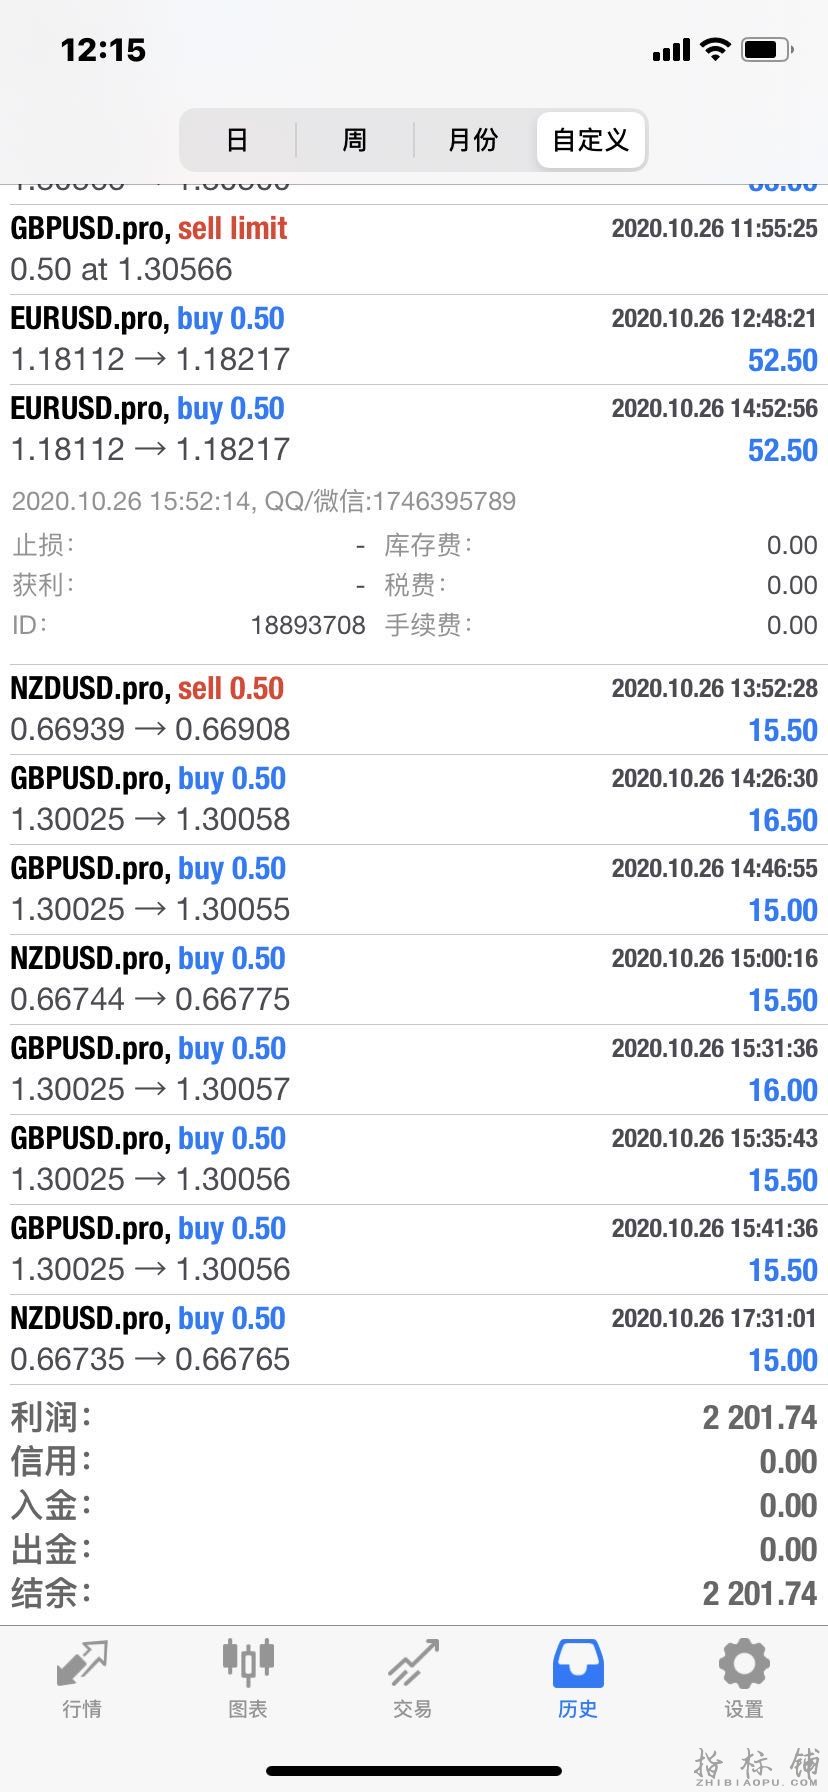Open the 图表 chart candlestick icon
Viewport: 828px width, 1792px height.
[x=247, y=1664]
